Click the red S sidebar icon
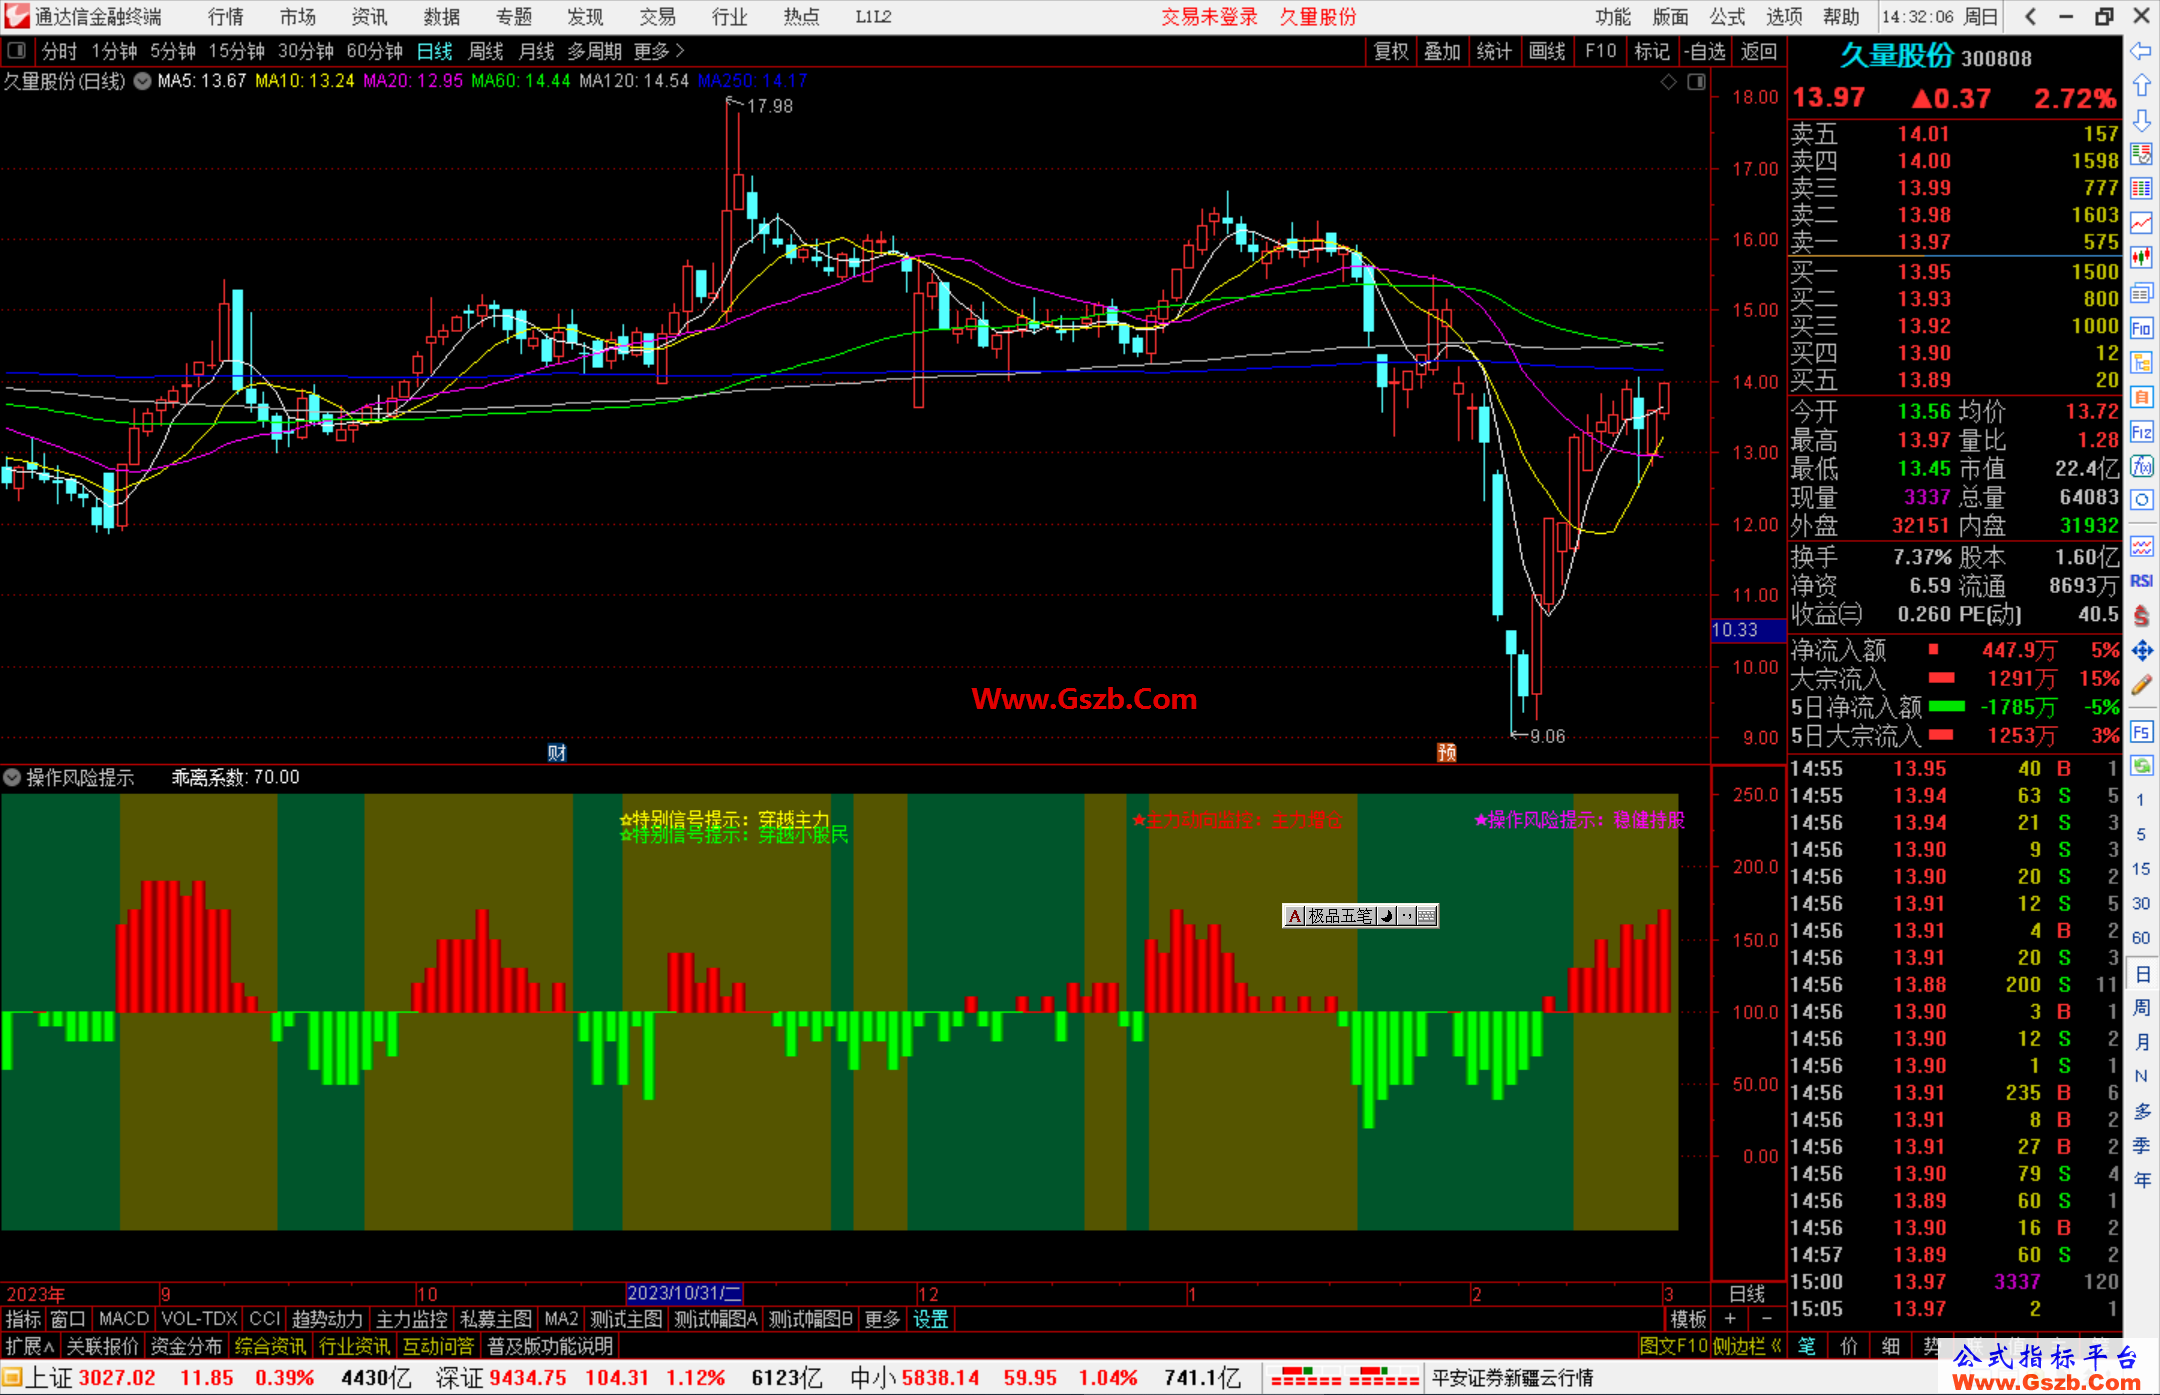The image size is (2160, 1395). tap(2141, 616)
